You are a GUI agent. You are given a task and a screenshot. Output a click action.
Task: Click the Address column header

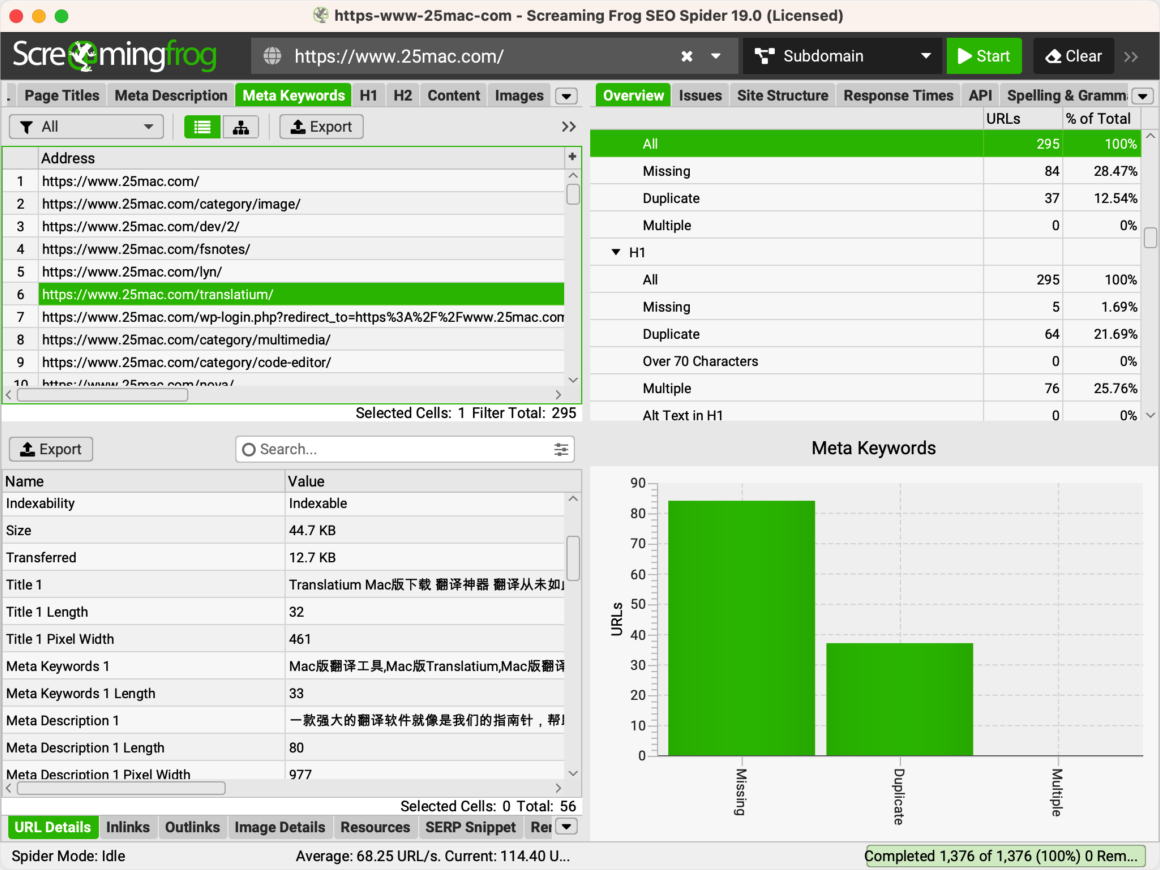[302, 158]
